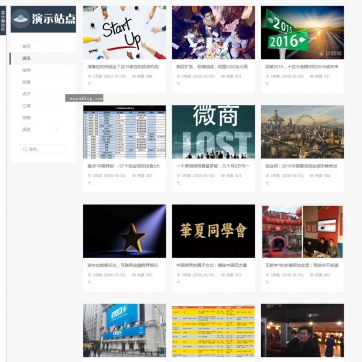362x362 pixels.
Task: Click the eye icon beside heat count 807
Action: point(134,176)
